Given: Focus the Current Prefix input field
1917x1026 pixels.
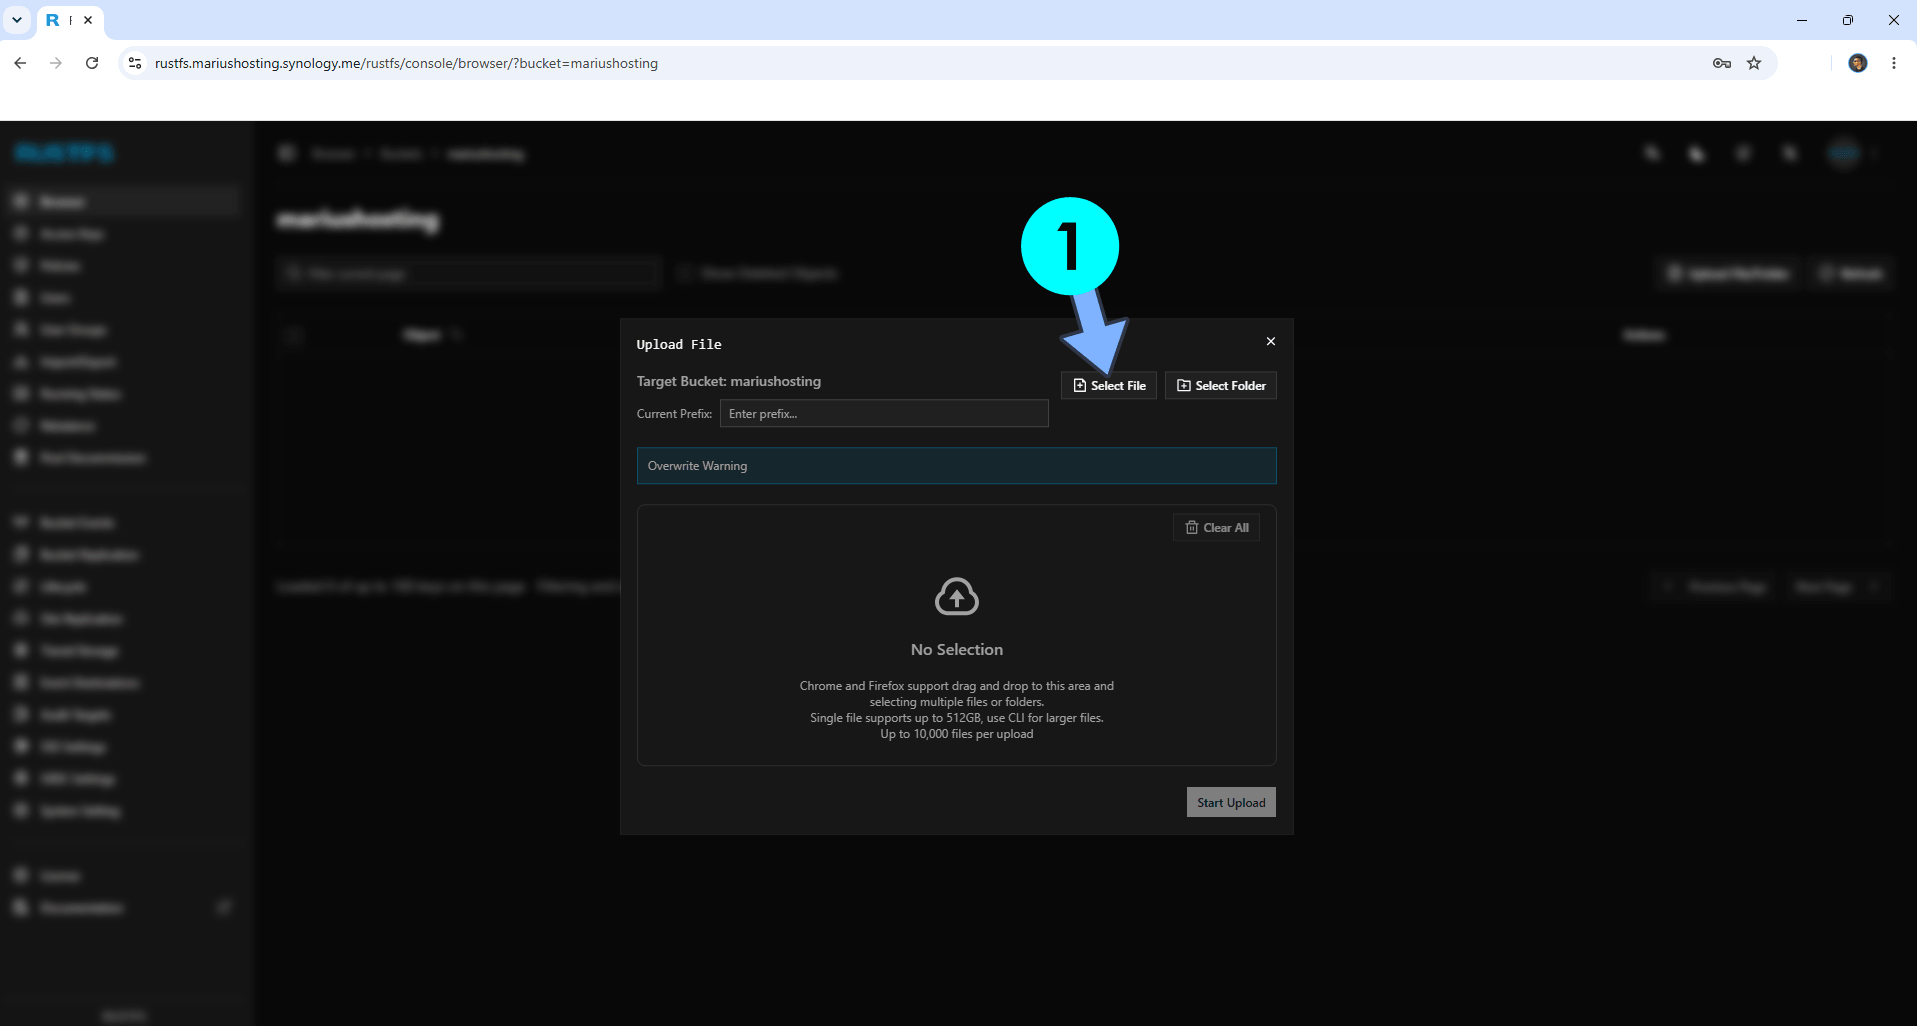Looking at the screenshot, I should 884,413.
